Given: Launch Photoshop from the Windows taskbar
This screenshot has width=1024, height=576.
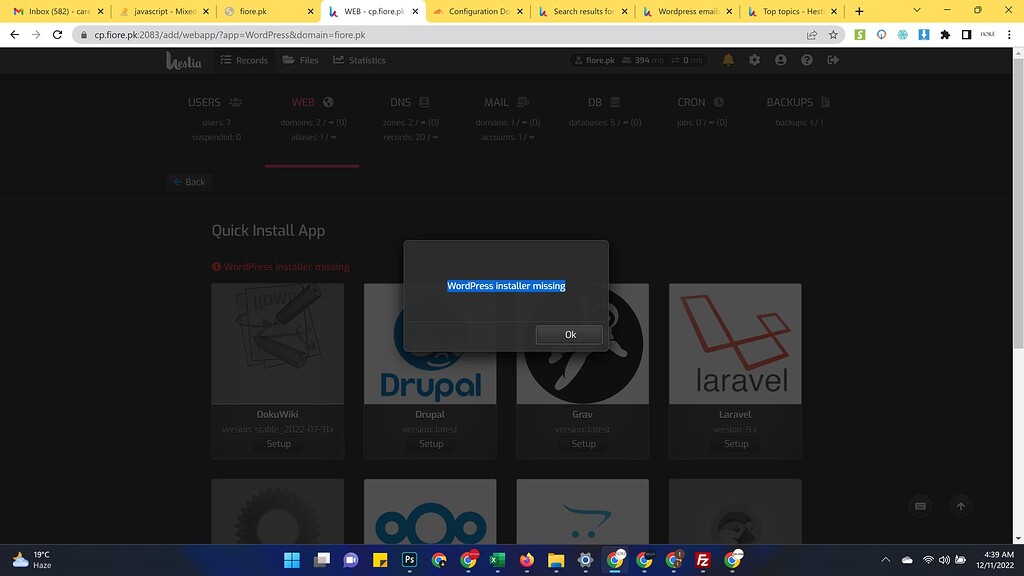Looking at the screenshot, I should [x=409, y=561].
